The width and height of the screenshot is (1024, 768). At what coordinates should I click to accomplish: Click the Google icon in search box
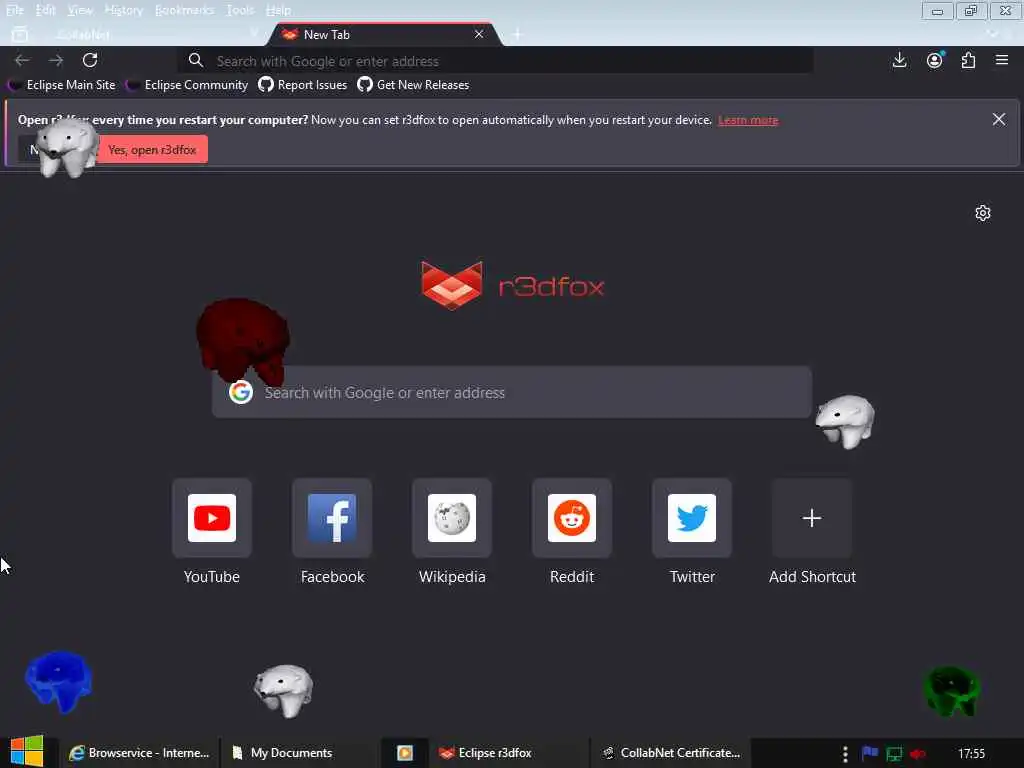click(241, 392)
